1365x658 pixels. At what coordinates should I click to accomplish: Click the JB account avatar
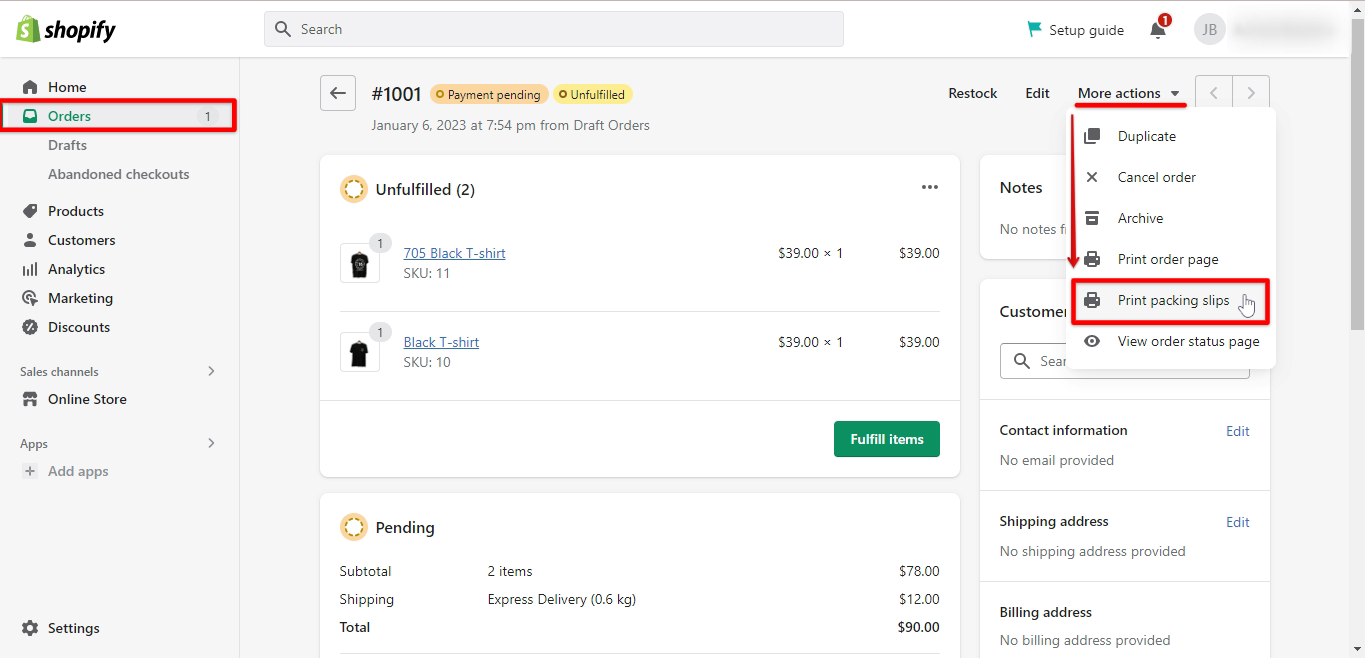pyautogui.click(x=1209, y=29)
